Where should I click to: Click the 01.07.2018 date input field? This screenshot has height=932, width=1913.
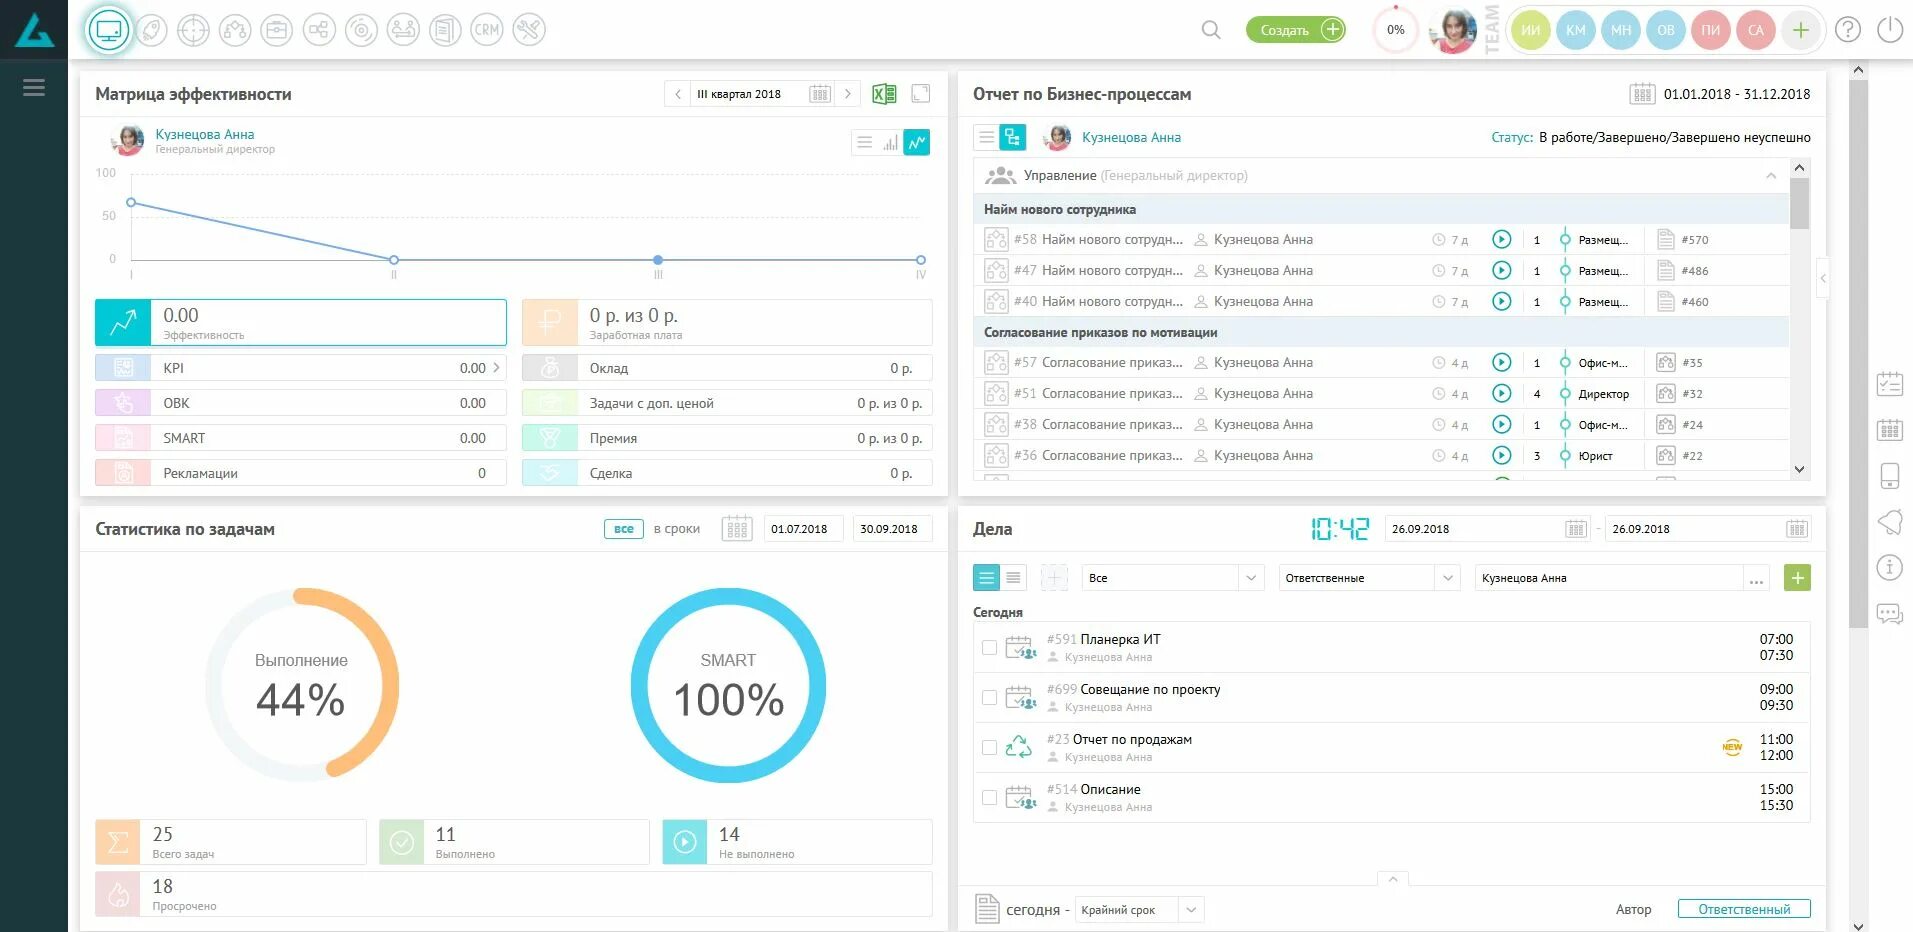[803, 528]
